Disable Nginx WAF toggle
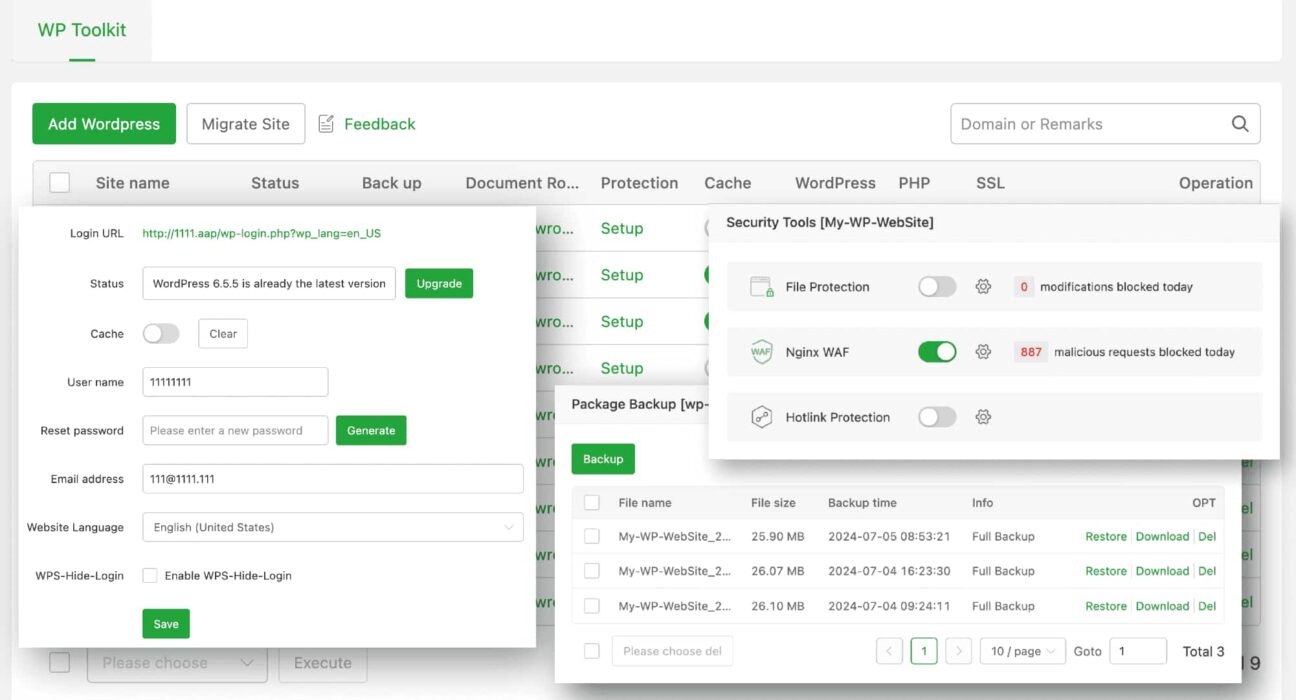This screenshot has width=1296, height=700. click(937, 352)
